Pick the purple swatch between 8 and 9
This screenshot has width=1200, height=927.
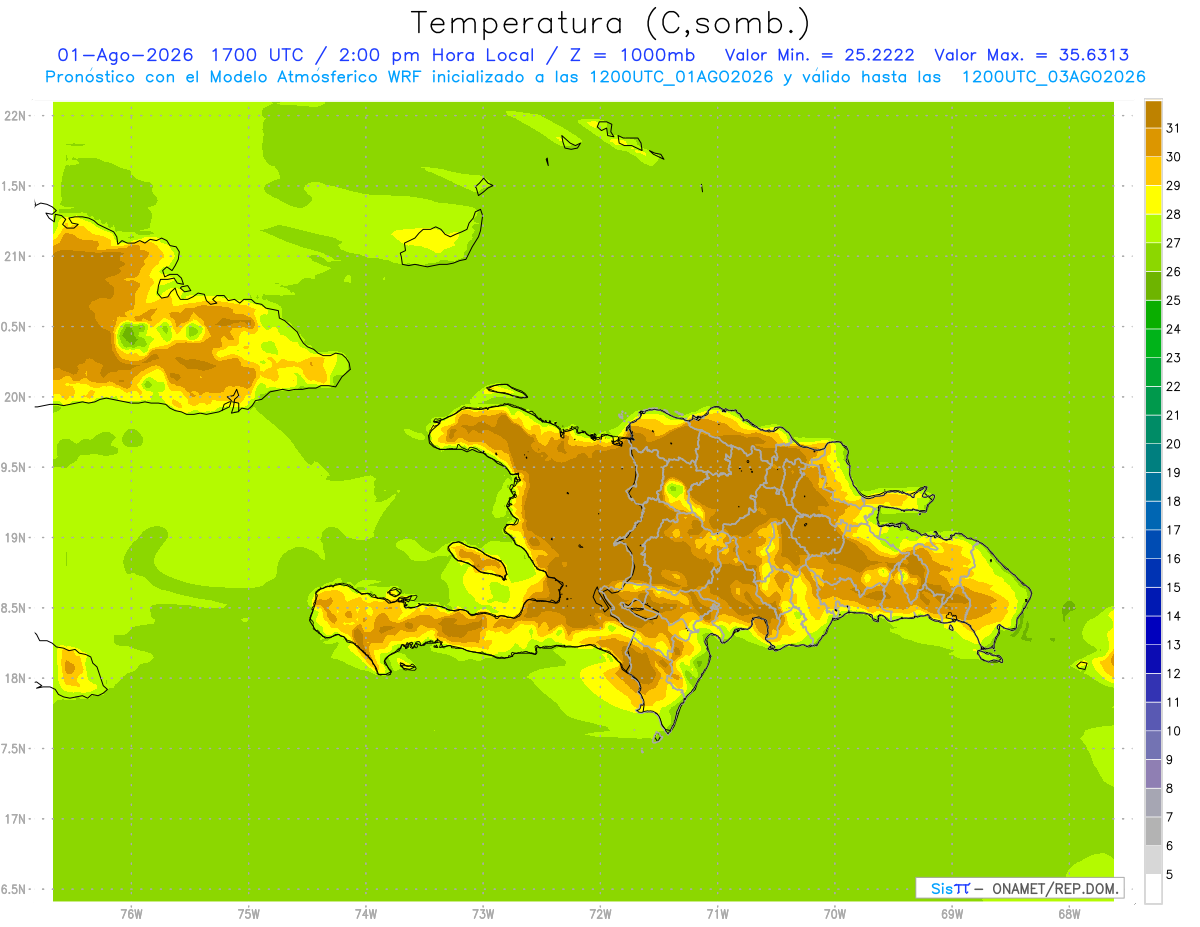(1153, 774)
